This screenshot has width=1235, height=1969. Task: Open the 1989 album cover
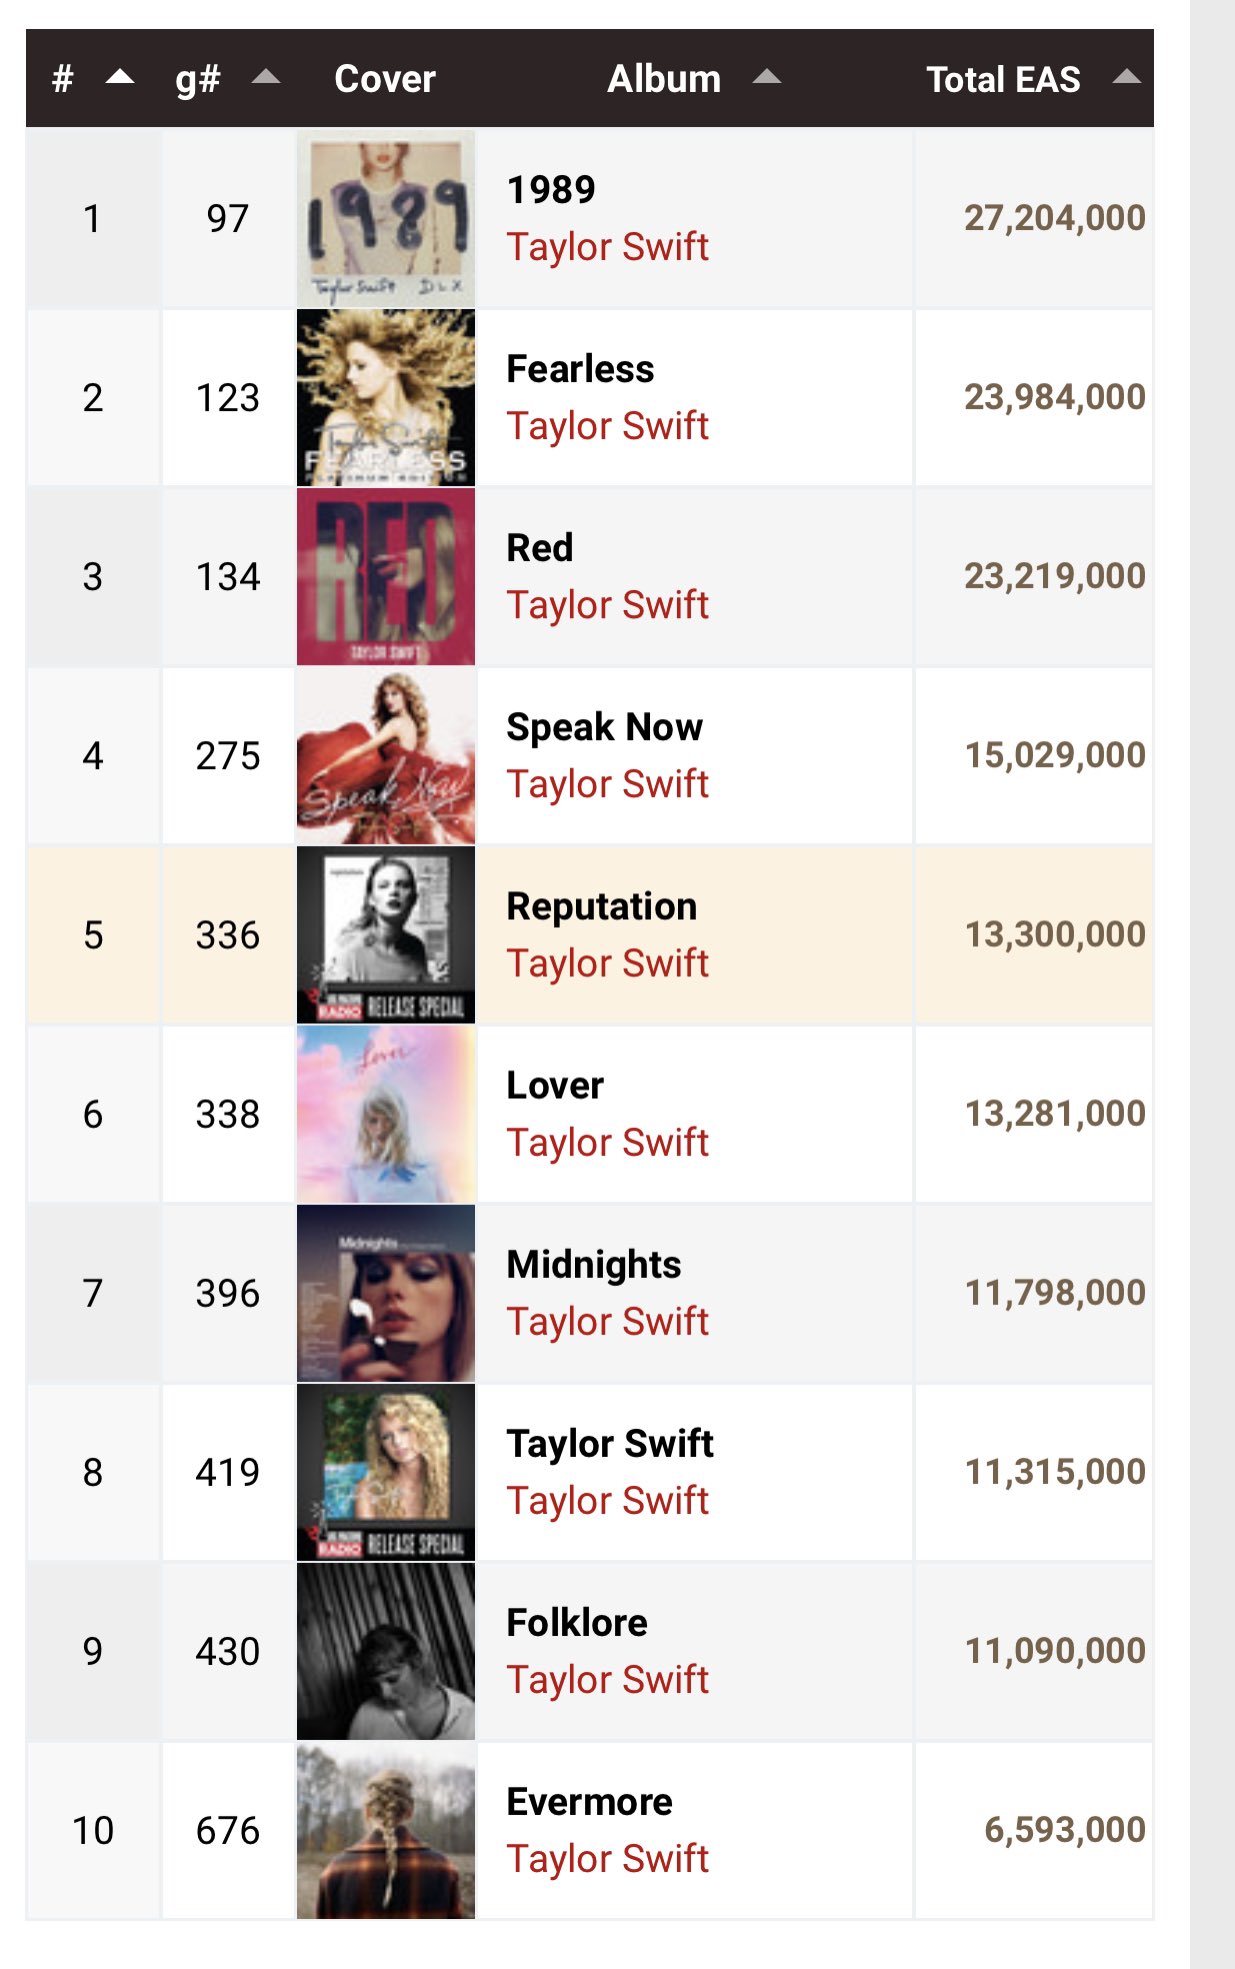(386, 218)
